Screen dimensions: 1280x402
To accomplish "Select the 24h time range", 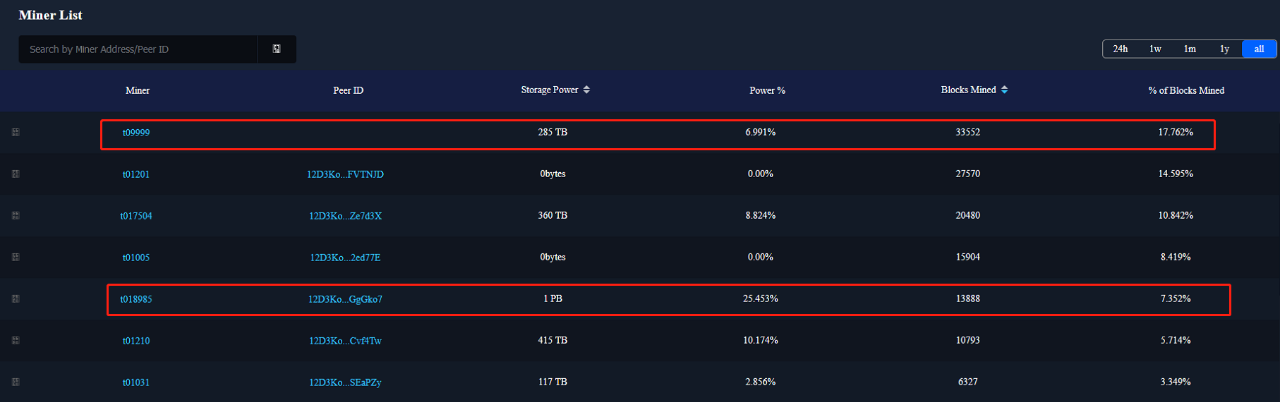I will pos(1120,49).
